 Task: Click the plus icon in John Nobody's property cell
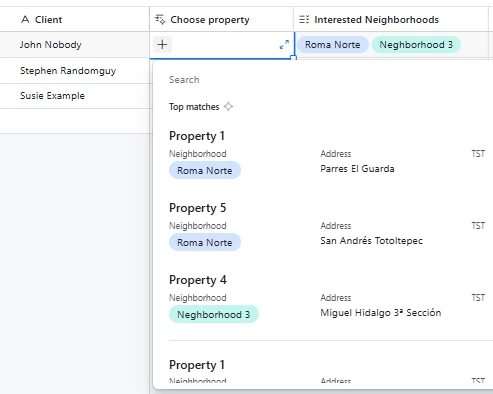coord(162,44)
